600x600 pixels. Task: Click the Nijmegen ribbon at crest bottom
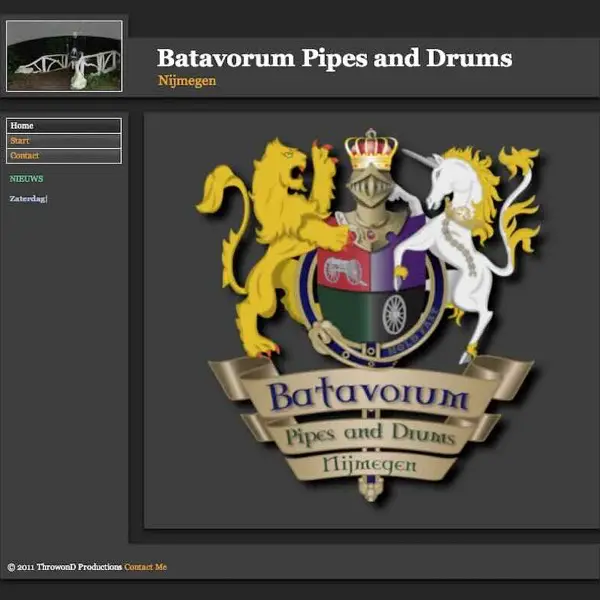(370, 466)
